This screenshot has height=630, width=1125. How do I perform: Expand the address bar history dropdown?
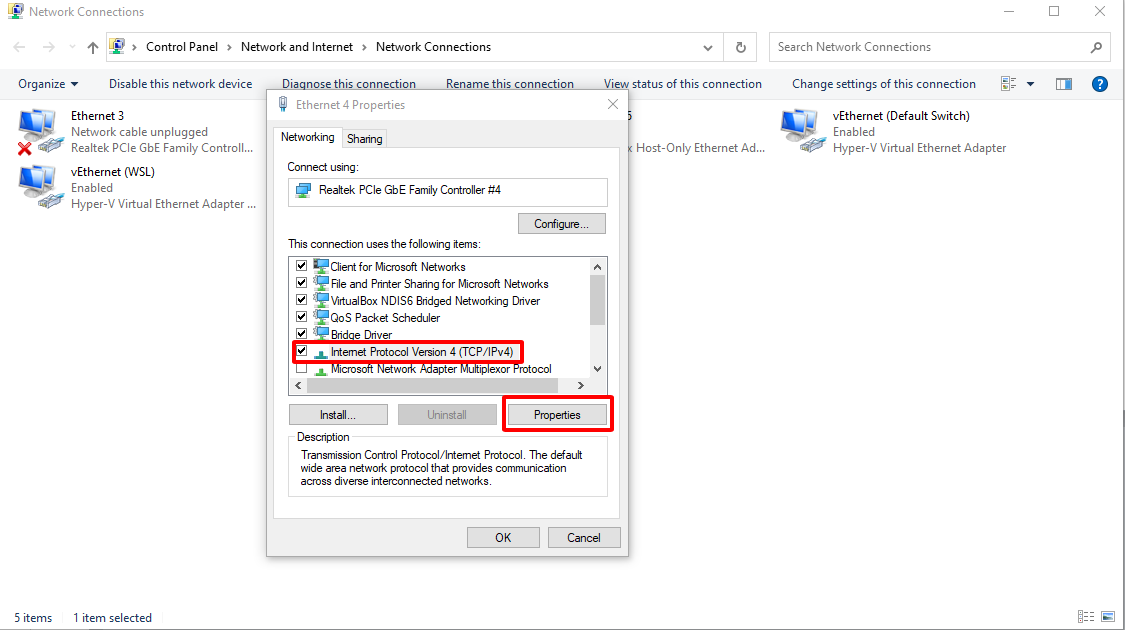pyautogui.click(x=707, y=47)
